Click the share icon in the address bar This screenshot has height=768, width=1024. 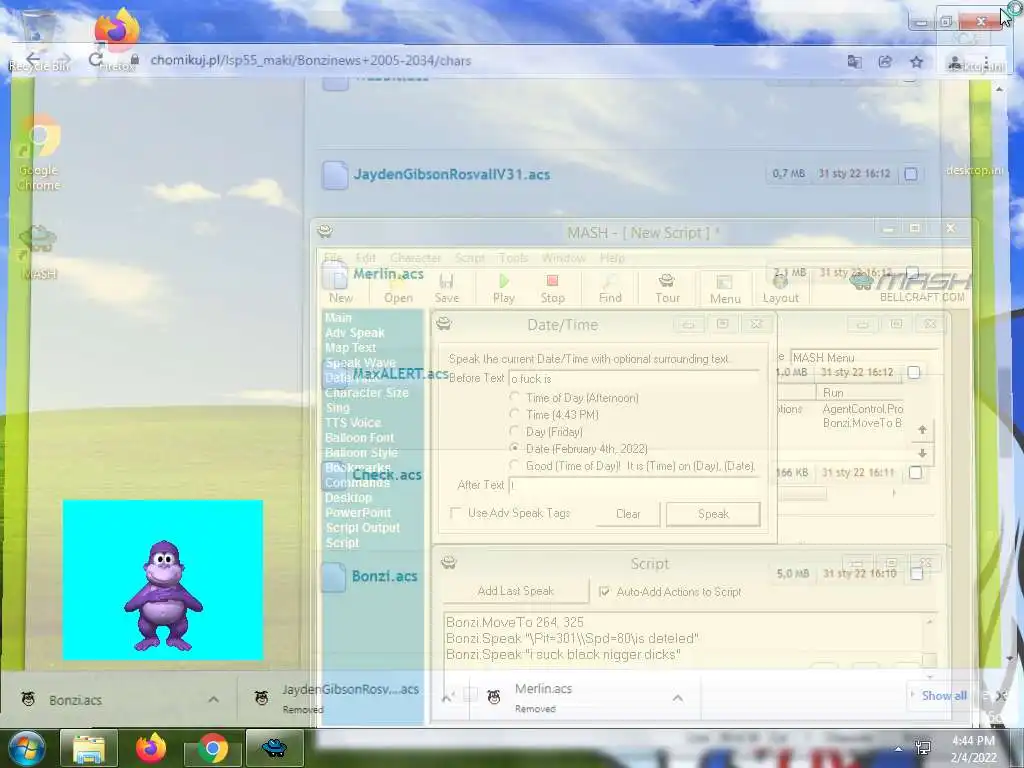click(x=885, y=61)
